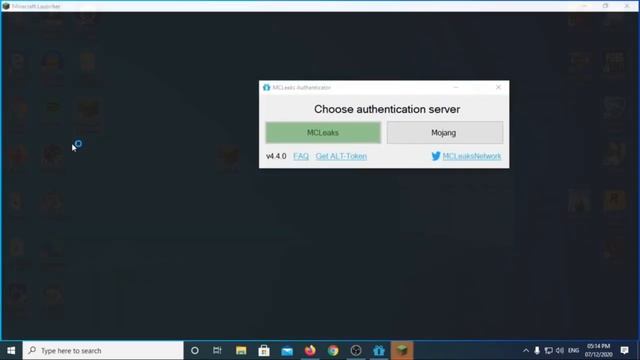
Task: Click the microphone tray icon
Action: 537,350
